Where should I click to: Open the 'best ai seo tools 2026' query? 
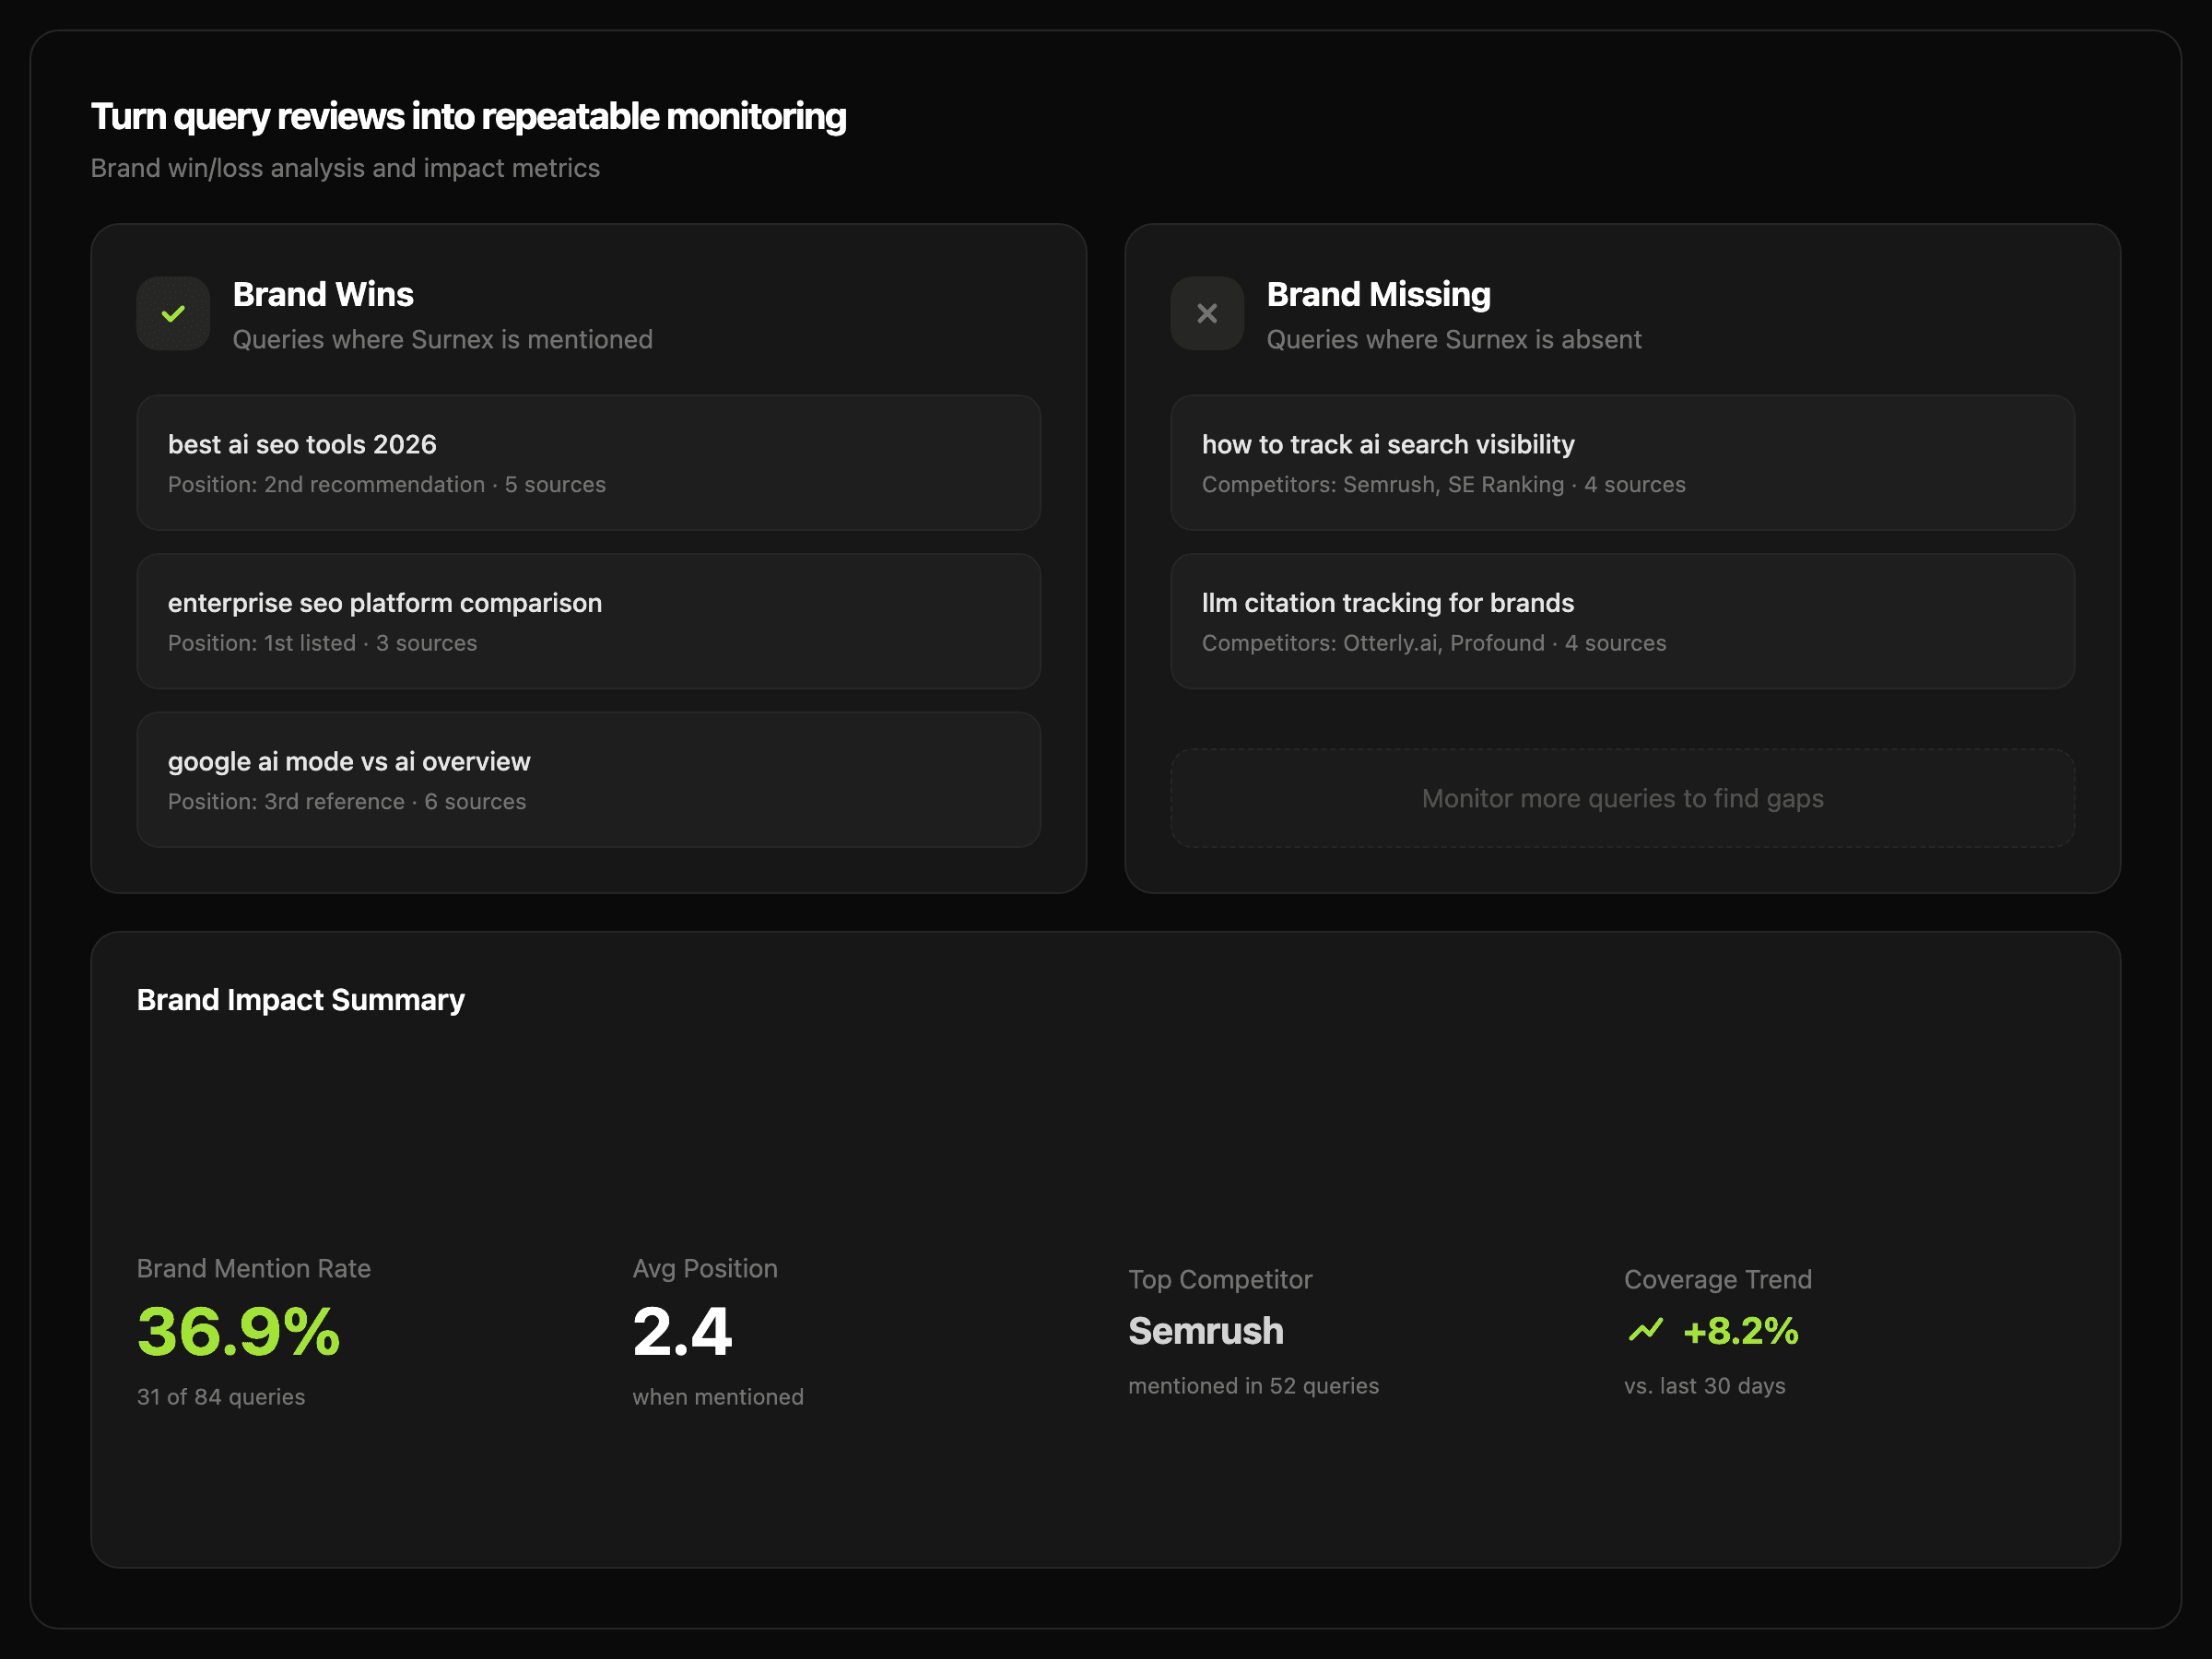pos(588,462)
